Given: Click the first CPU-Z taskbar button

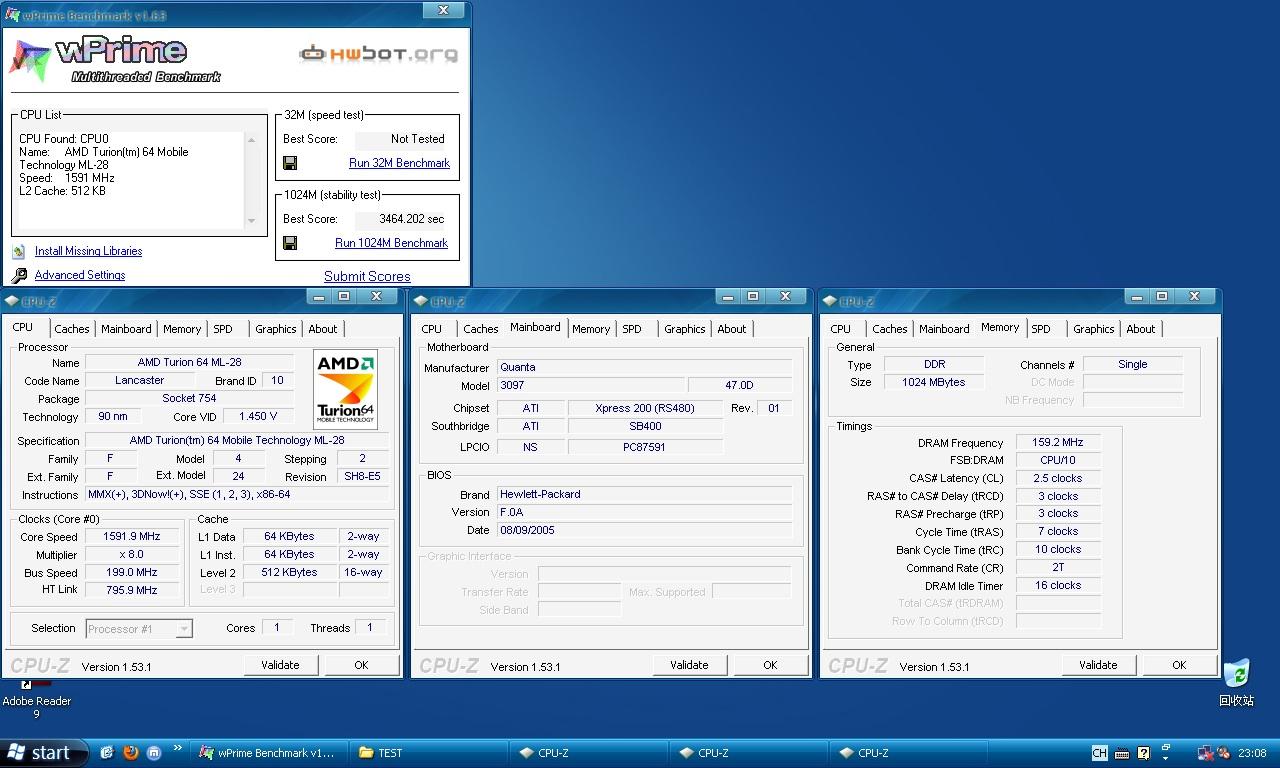Looking at the screenshot, I should (x=590, y=753).
